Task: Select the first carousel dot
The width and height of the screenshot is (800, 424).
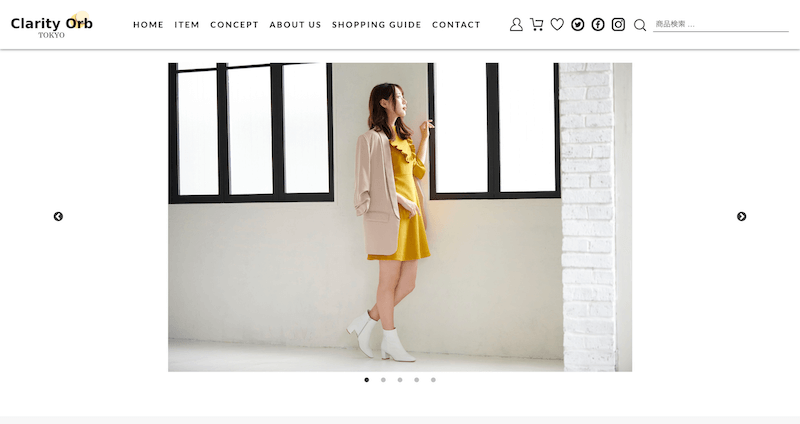Action: pos(367,380)
